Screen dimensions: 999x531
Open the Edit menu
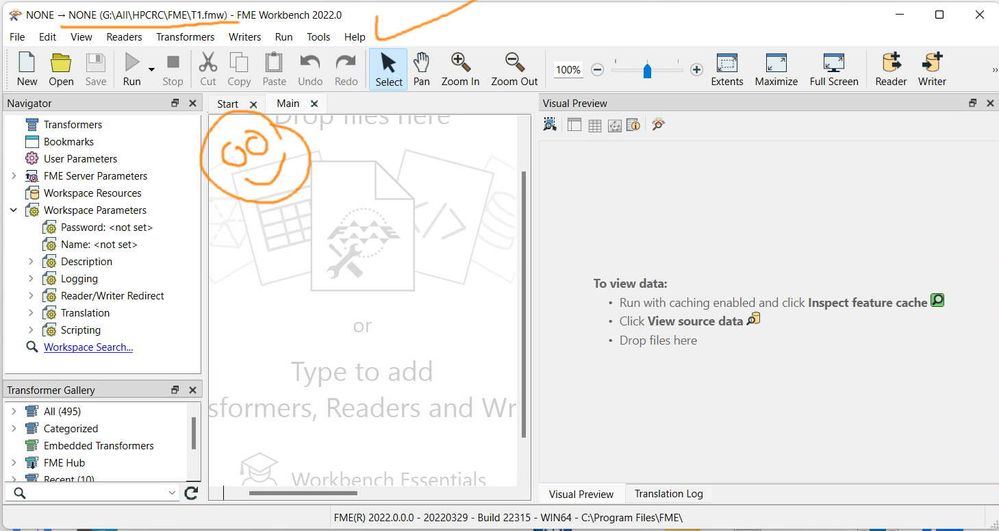(47, 37)
